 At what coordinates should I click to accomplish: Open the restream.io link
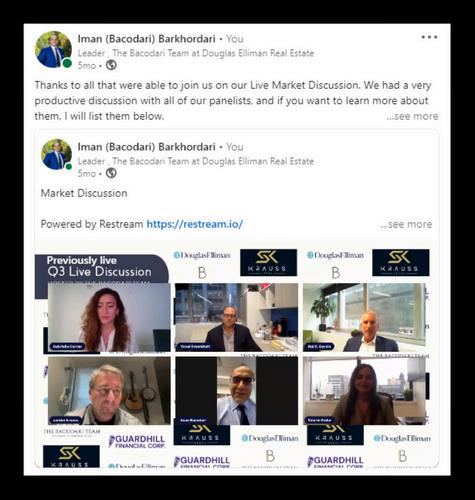(195, 224)
